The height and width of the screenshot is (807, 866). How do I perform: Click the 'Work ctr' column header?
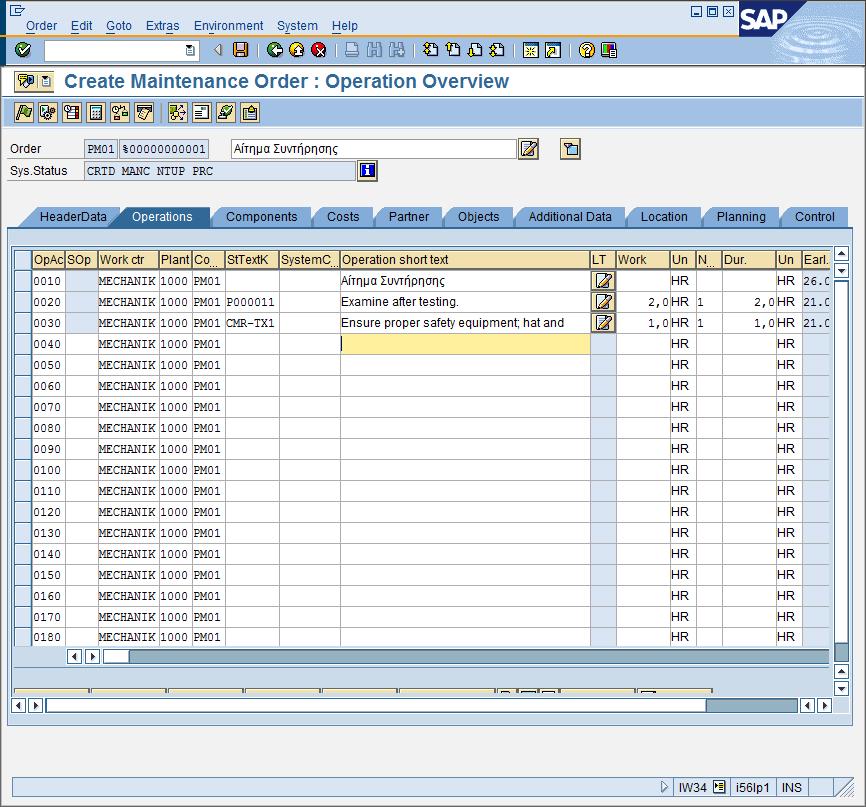tap(129, 260)
